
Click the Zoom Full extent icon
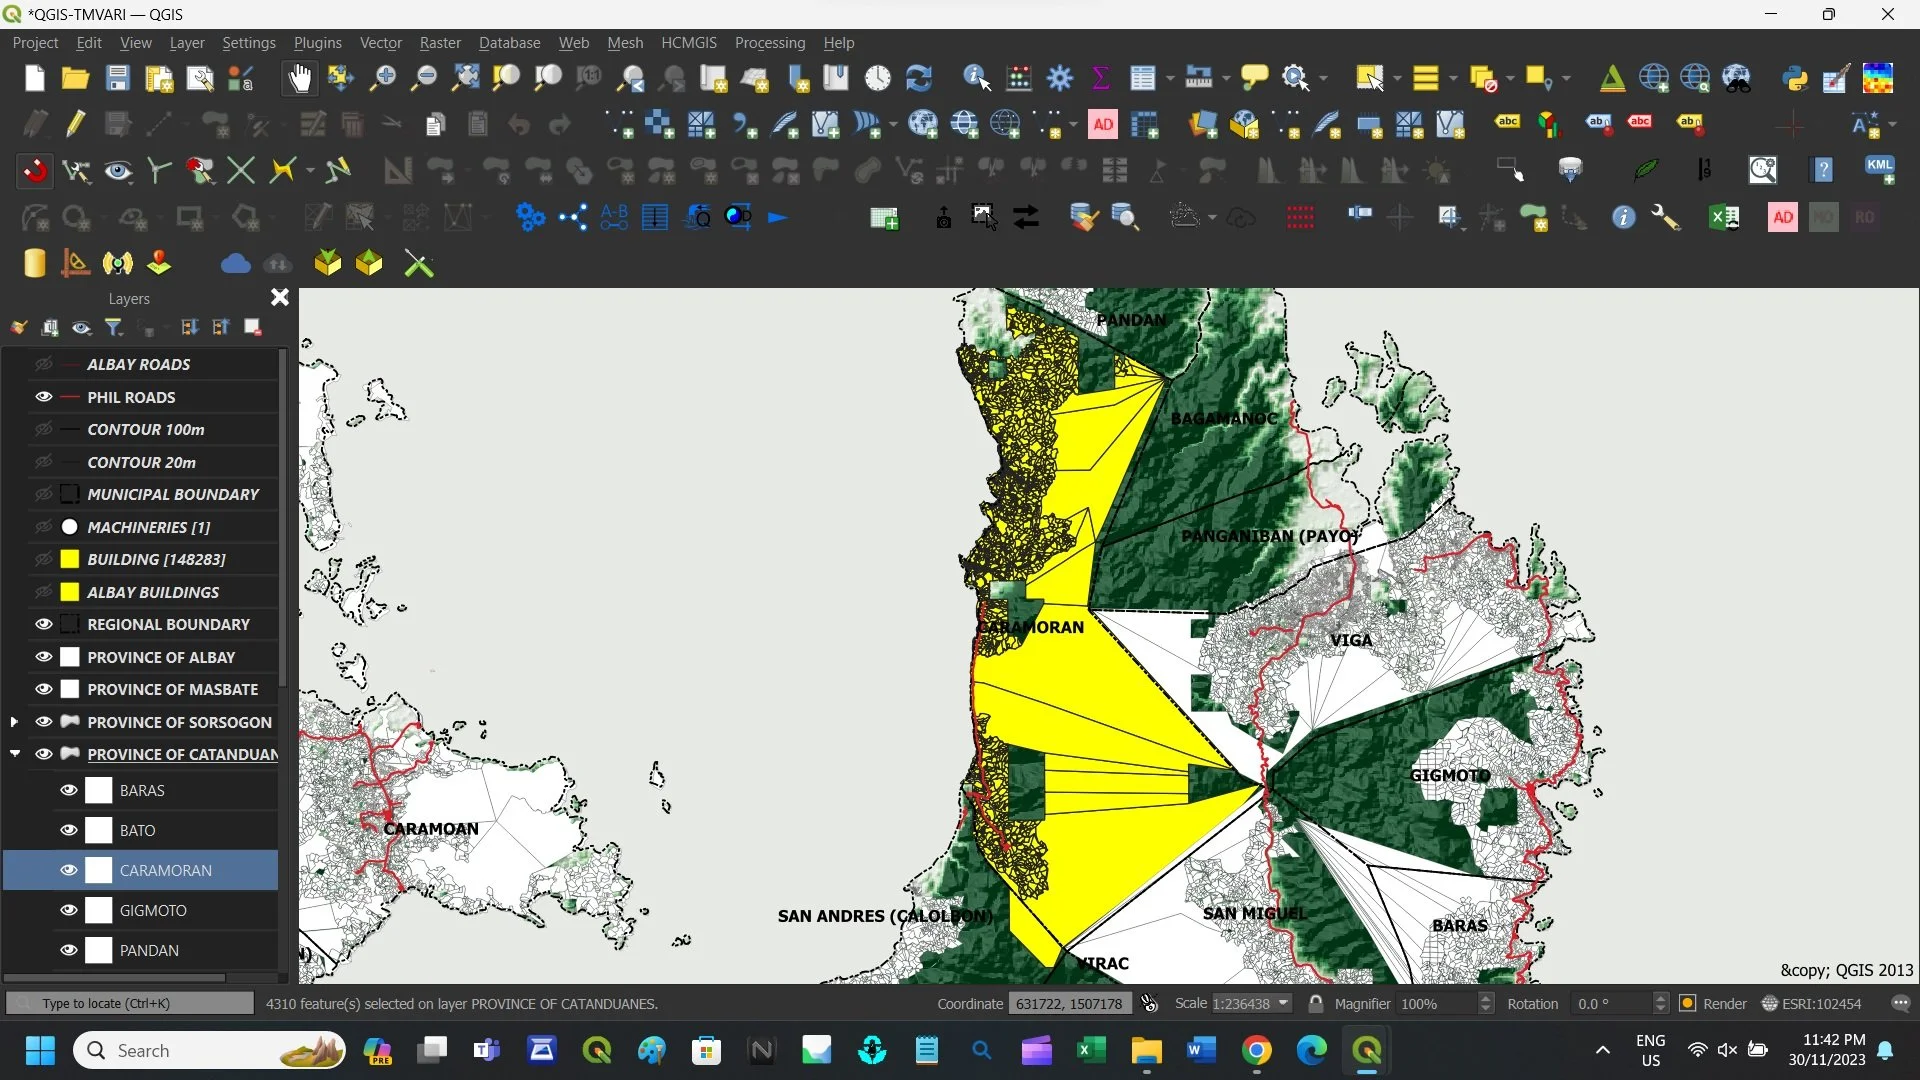(x=465, y=78)
